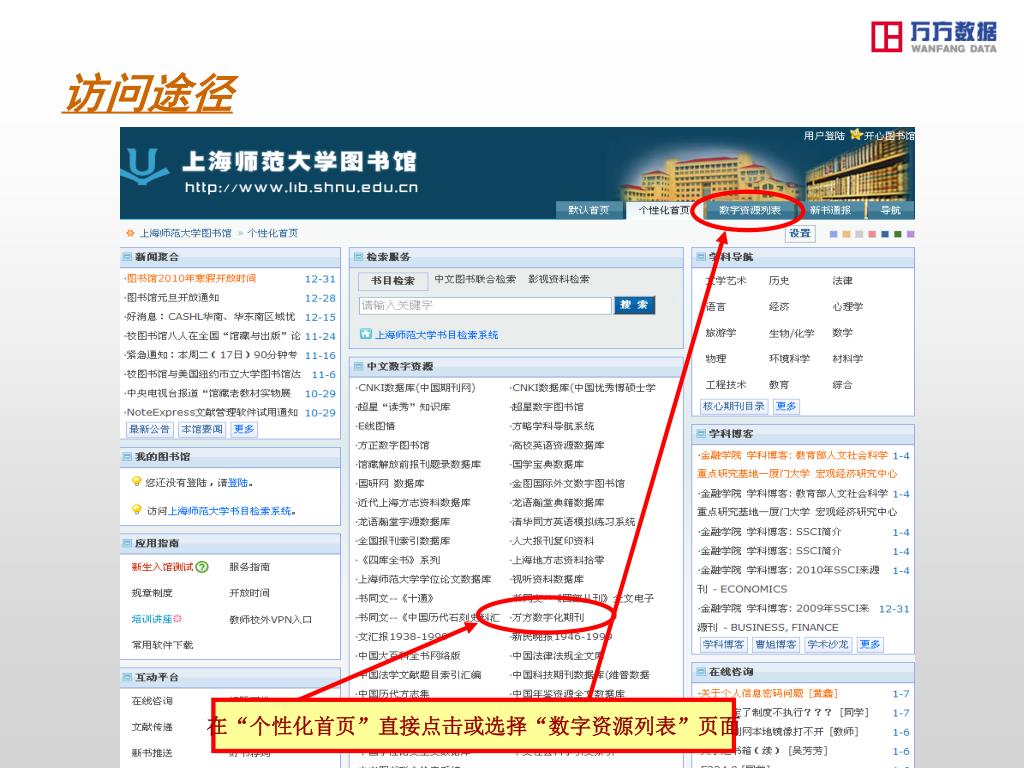The width and height of the screenshot is (1024, 768).
Task: Open the 新生入馆测试 link
Action: click(x=163, y=567)
